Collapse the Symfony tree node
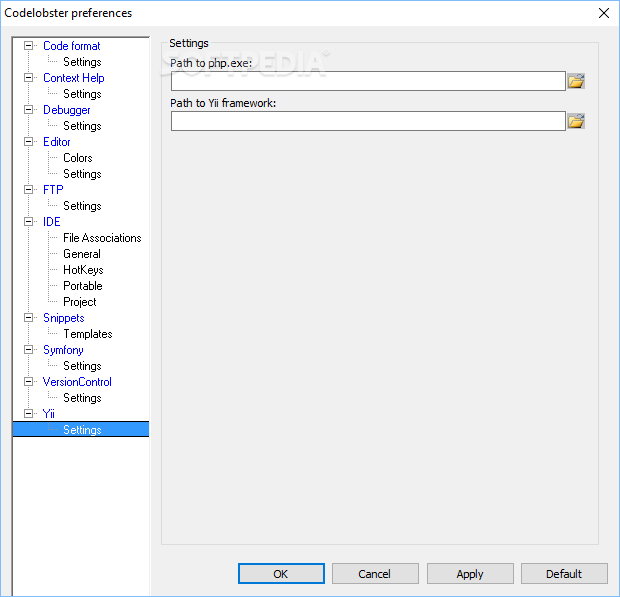Screen dimensions: 620x597 click(28, 350)
